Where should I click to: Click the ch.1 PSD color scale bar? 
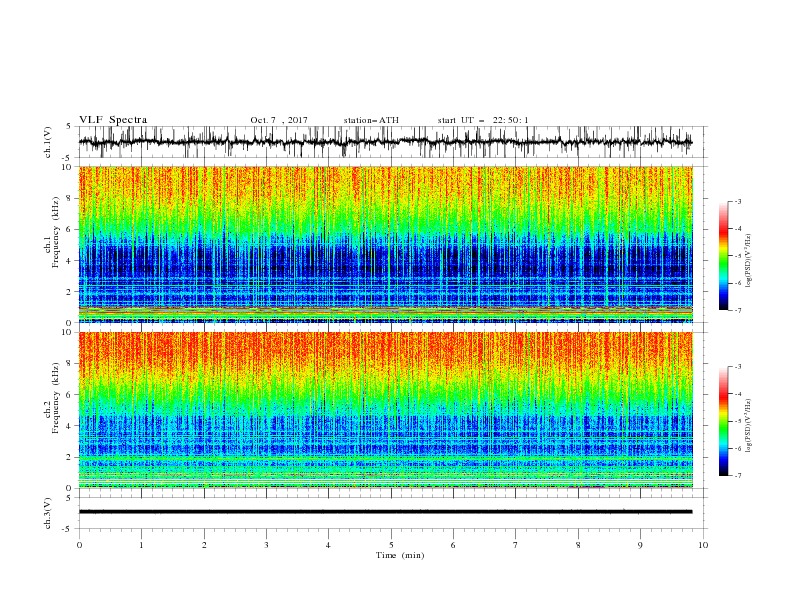723,256
